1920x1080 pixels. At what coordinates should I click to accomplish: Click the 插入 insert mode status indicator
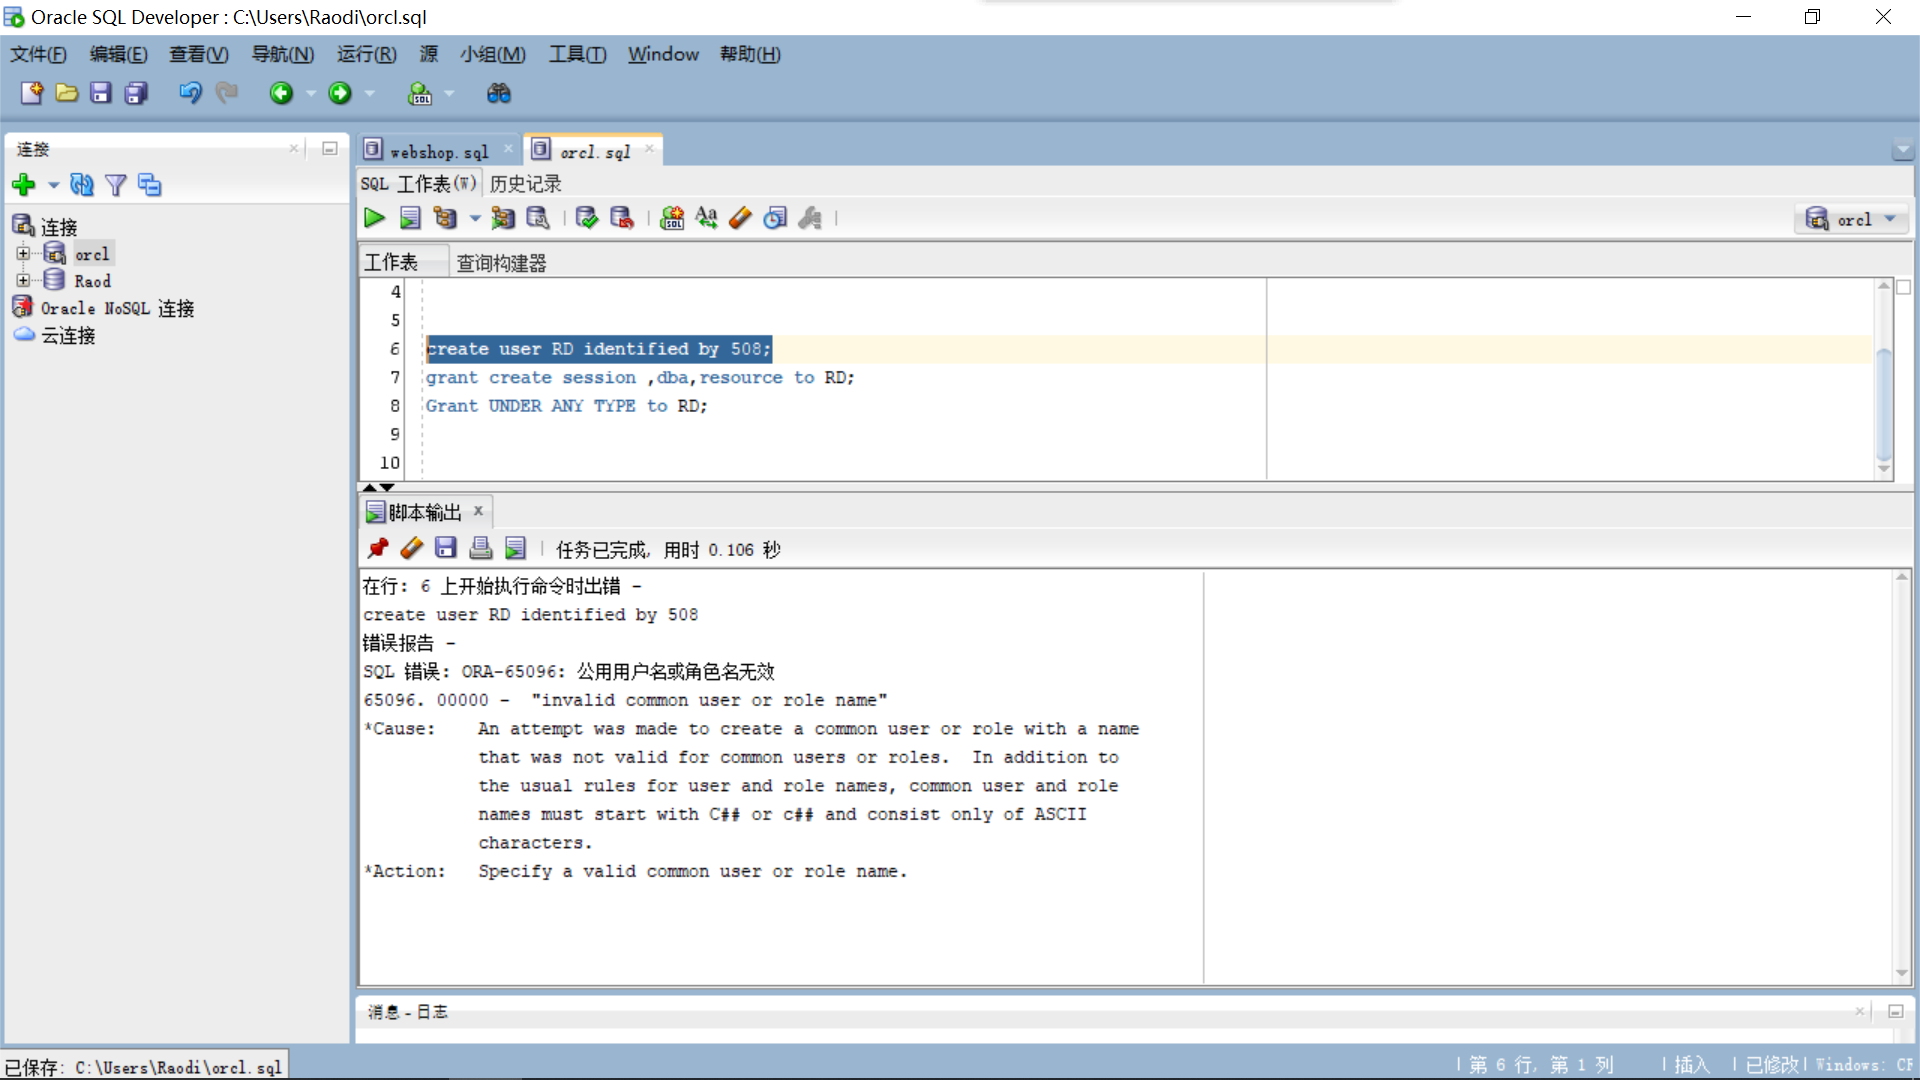1692,1065
